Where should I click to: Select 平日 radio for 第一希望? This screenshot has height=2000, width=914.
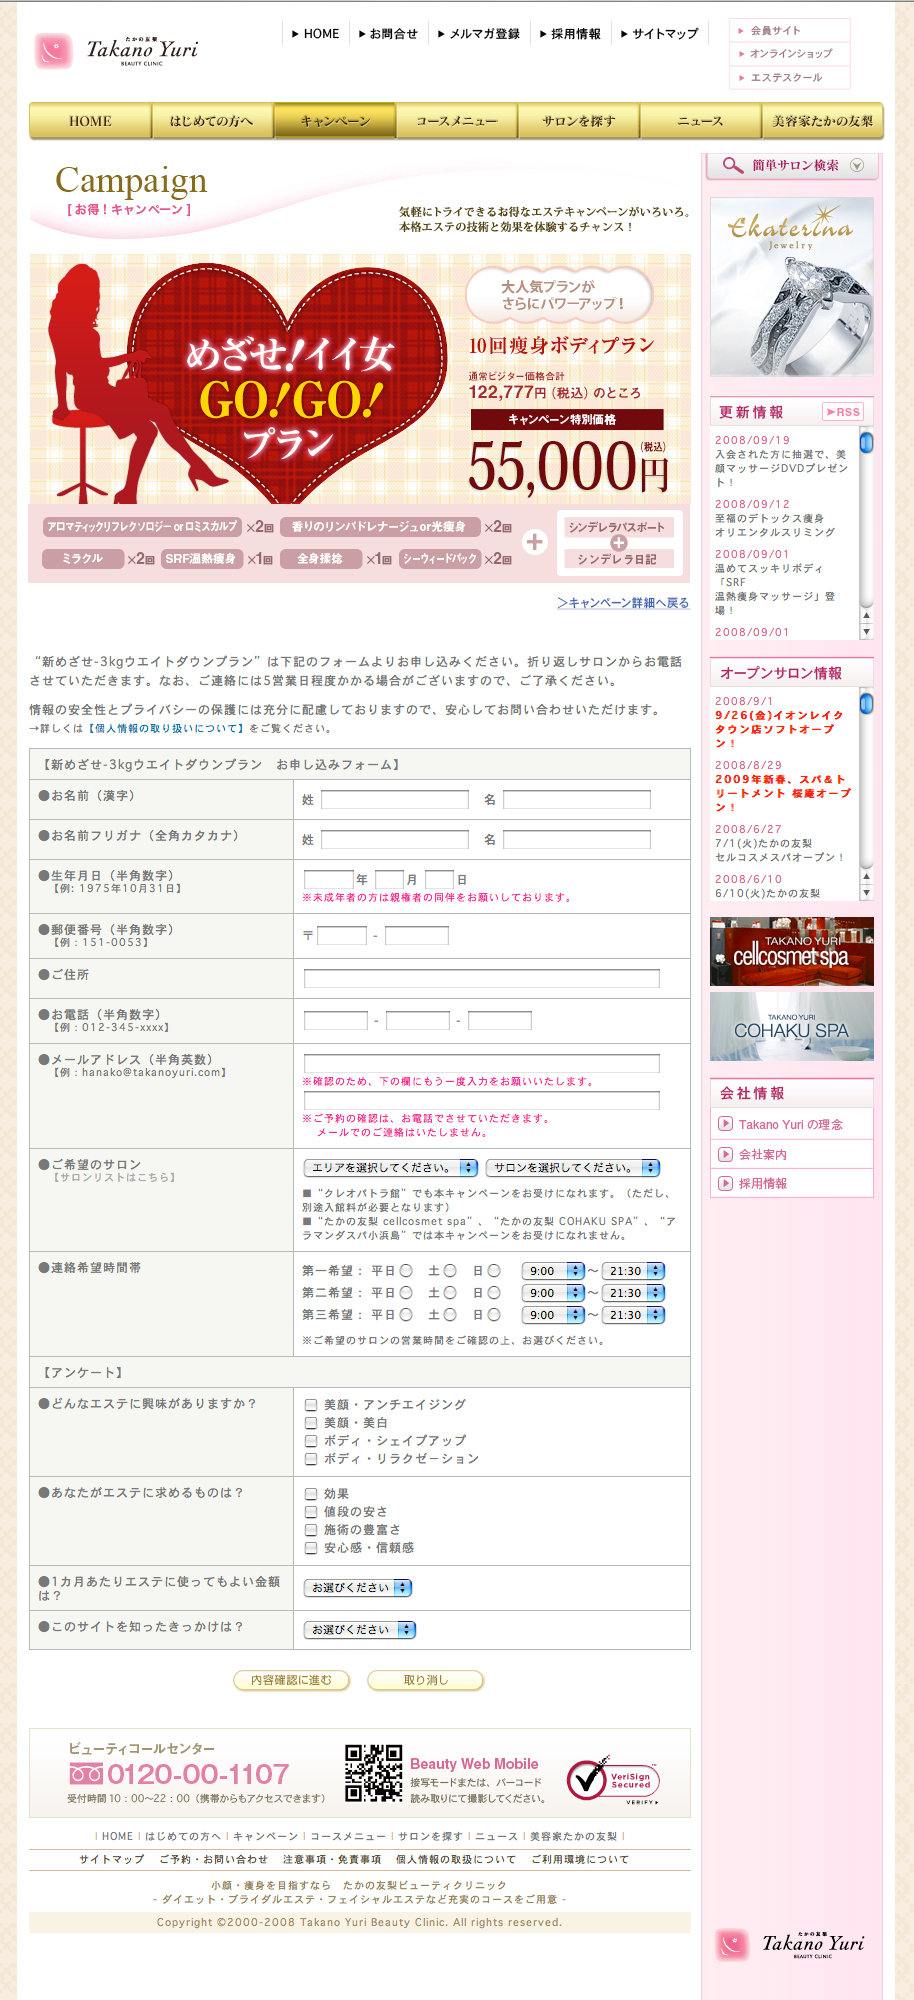coord(406,1271)
